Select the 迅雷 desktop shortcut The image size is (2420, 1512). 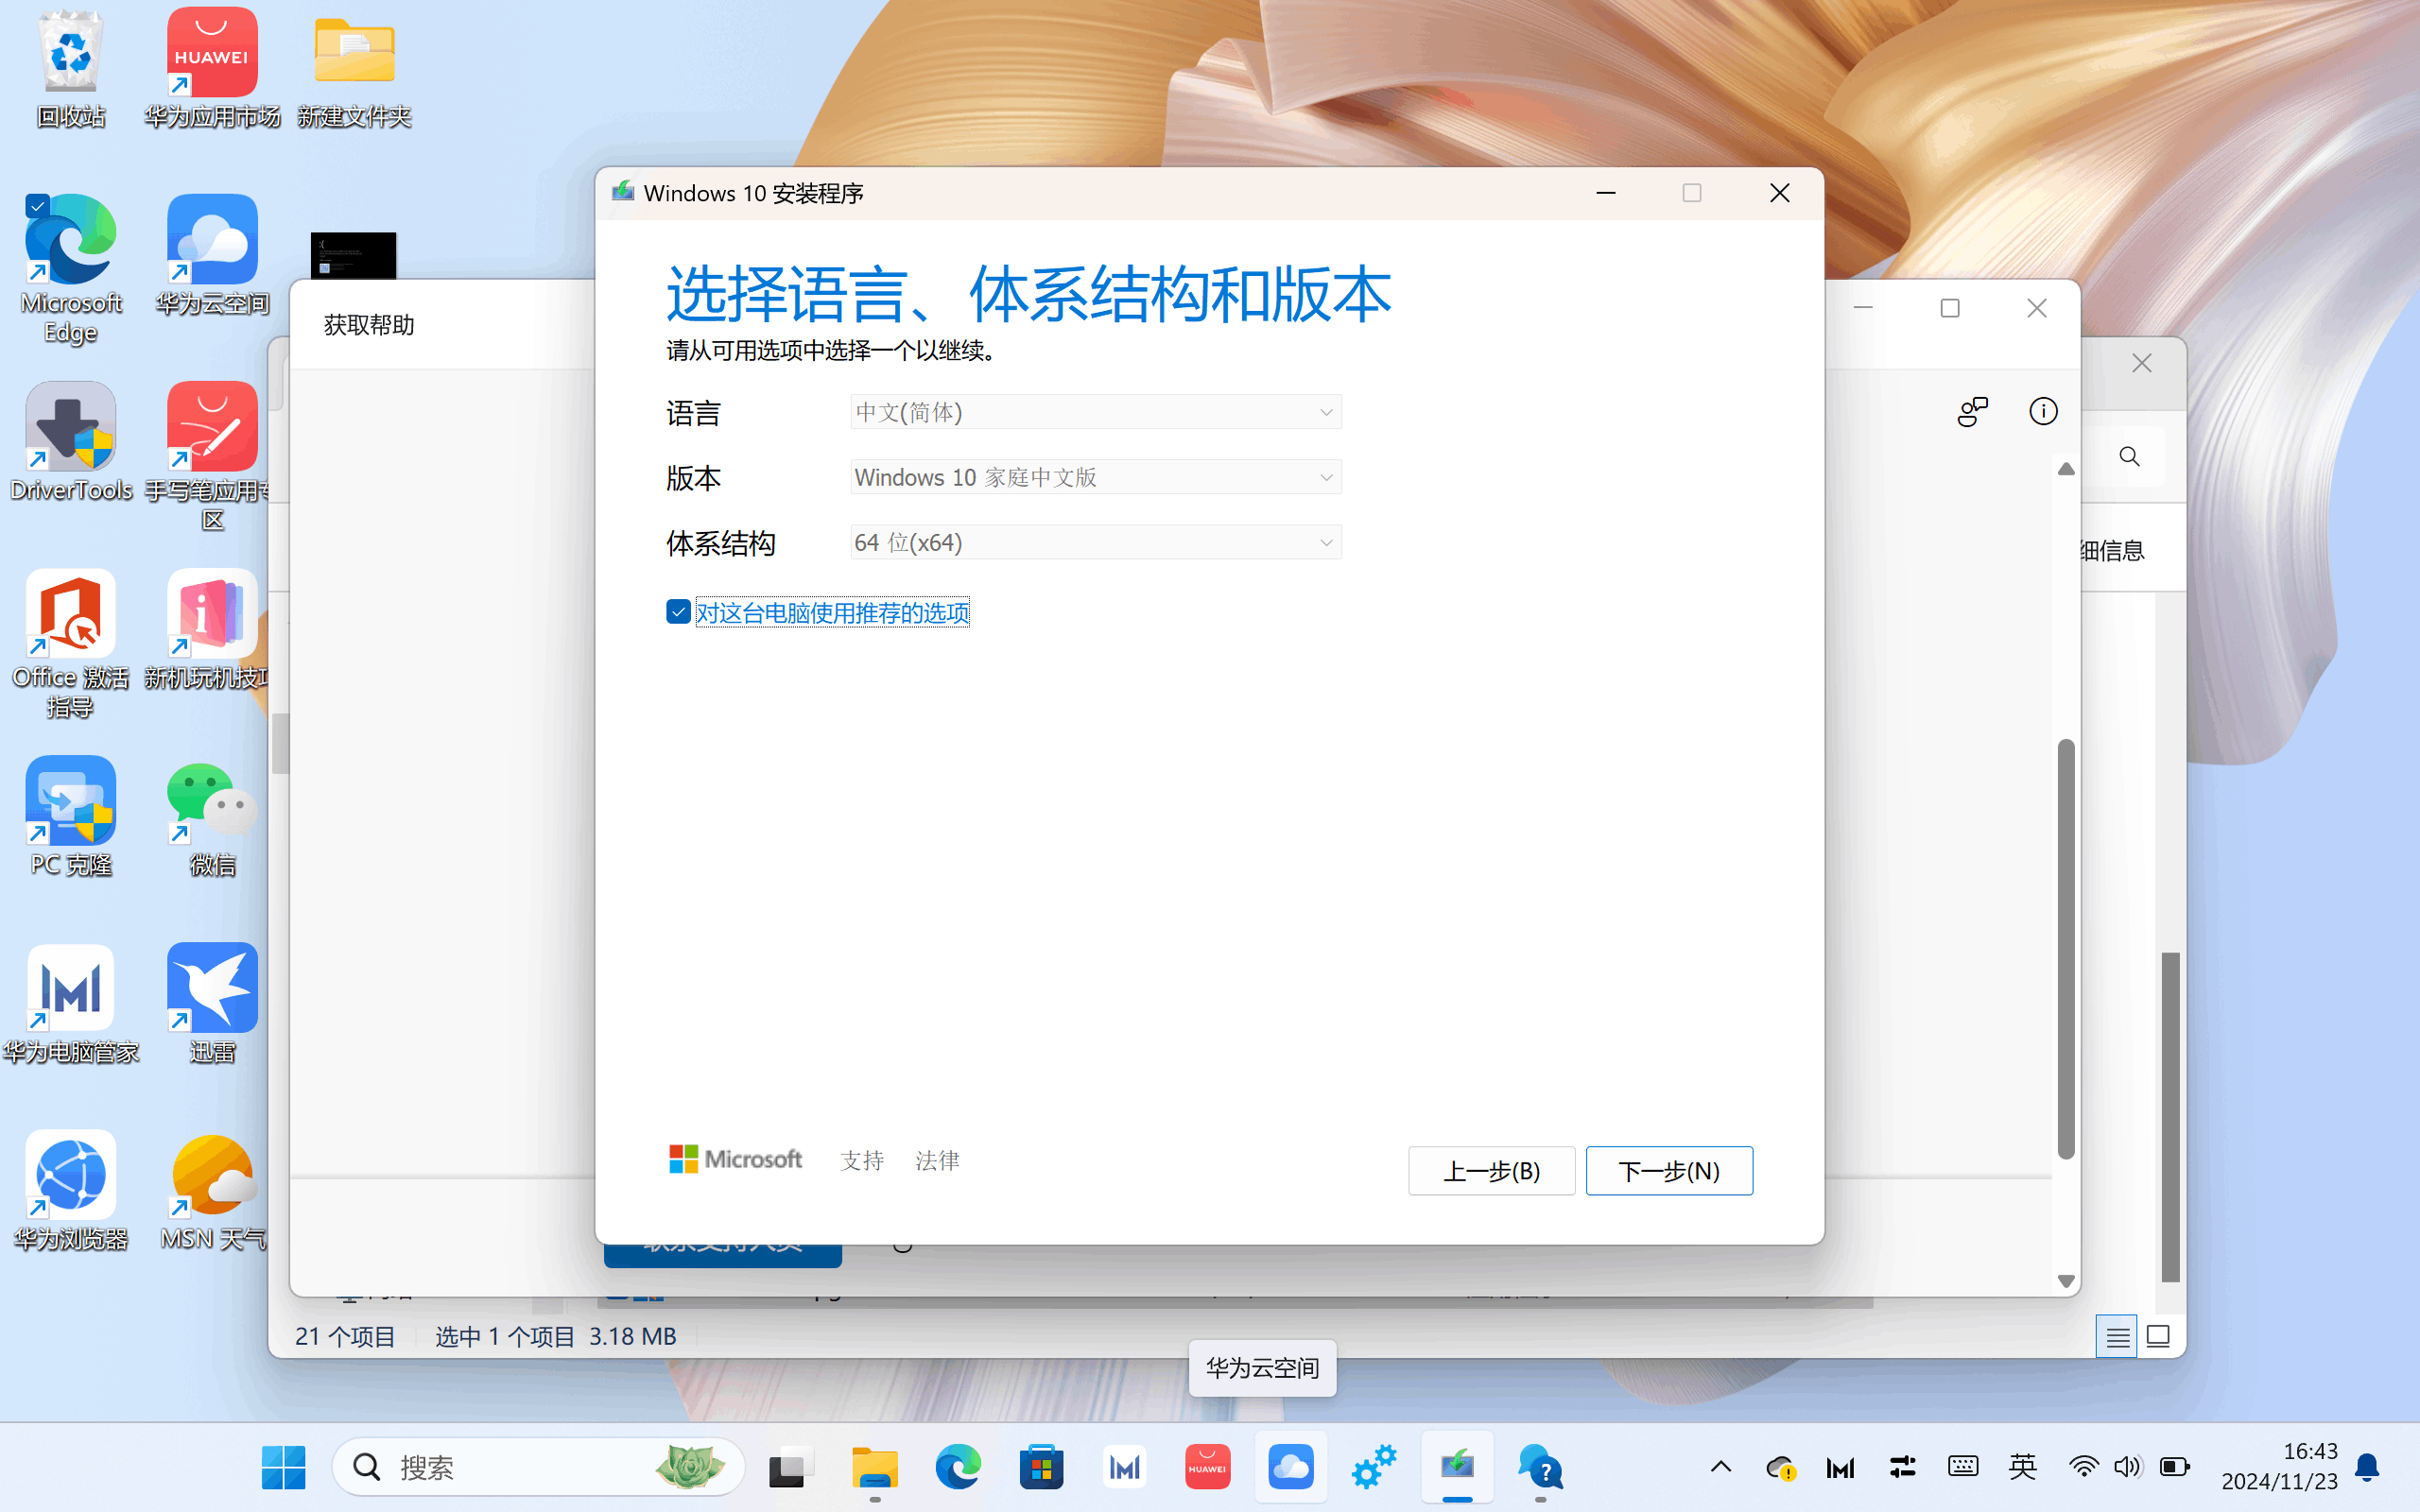point(212,1003)
